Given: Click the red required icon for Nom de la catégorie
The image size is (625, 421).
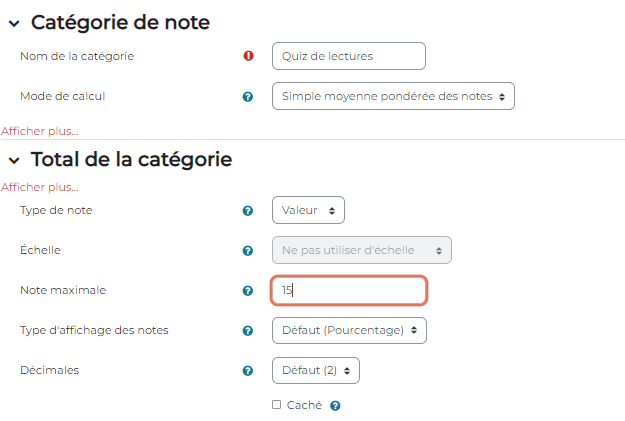Looking at the screenshot, I should tap(248, 56).
